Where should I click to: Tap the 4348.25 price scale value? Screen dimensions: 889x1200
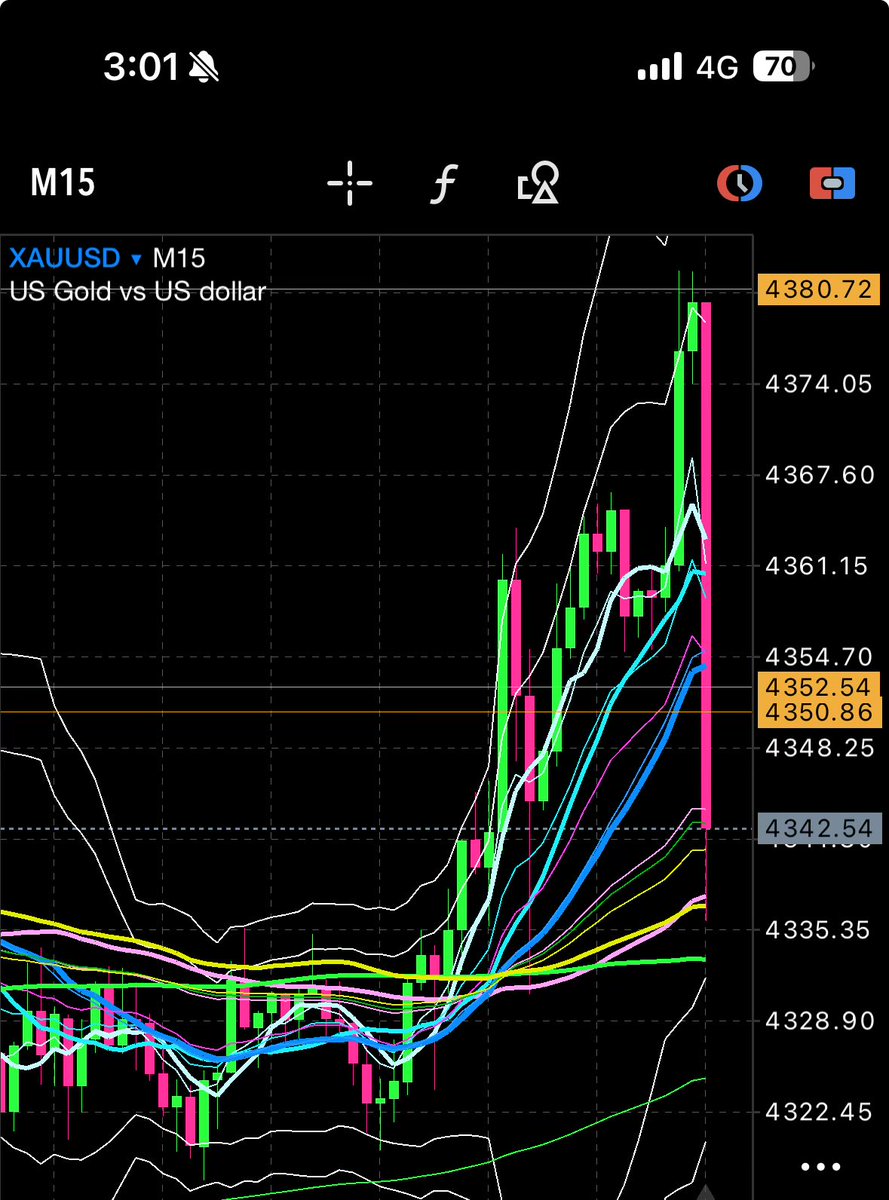point(819,748)
